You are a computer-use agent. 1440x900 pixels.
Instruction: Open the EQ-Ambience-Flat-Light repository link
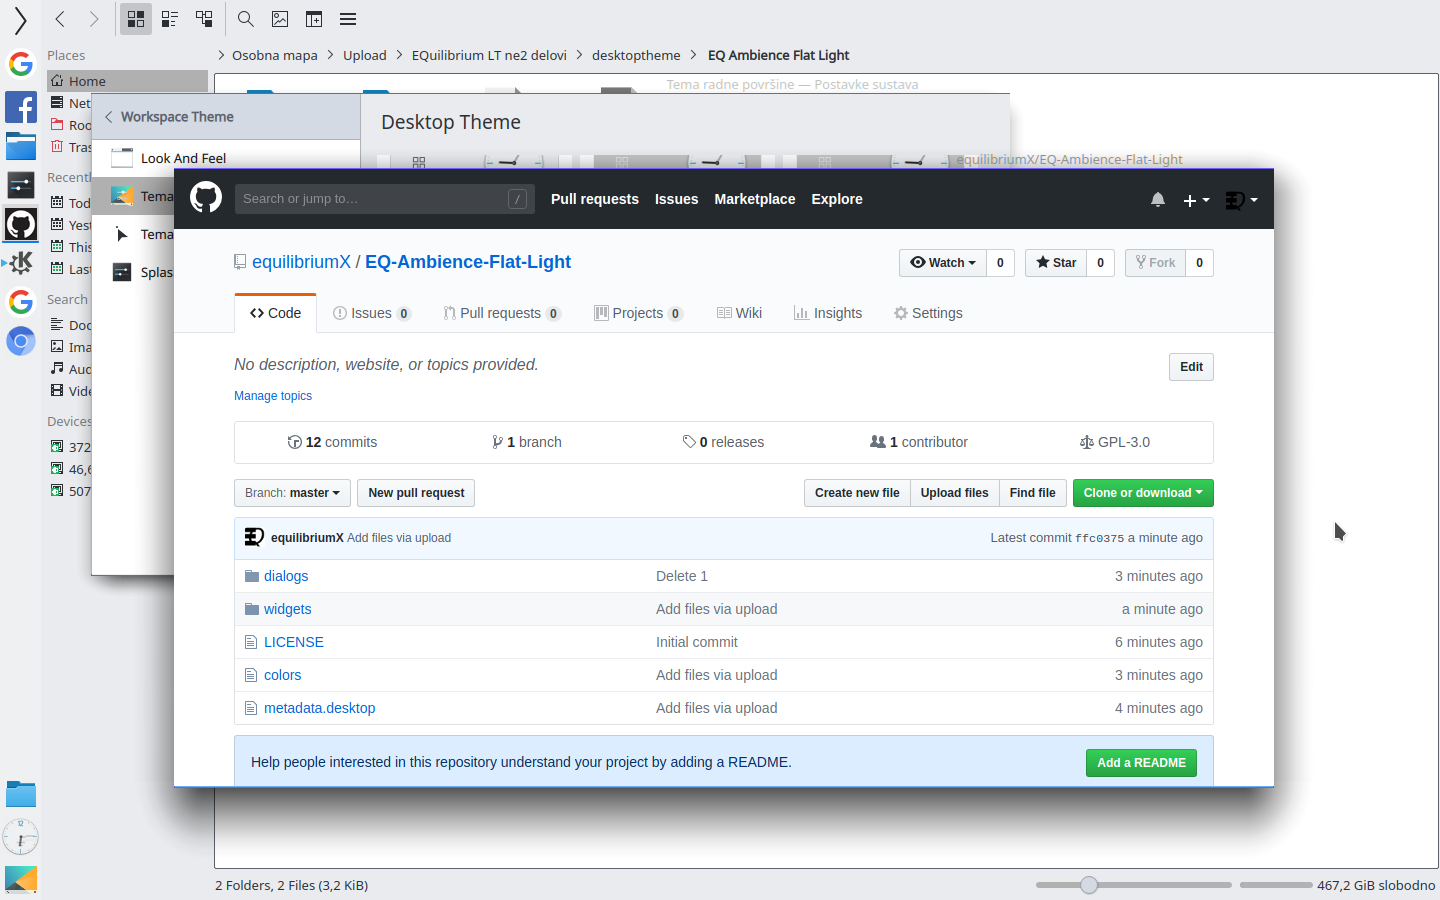tap(468, 262)
